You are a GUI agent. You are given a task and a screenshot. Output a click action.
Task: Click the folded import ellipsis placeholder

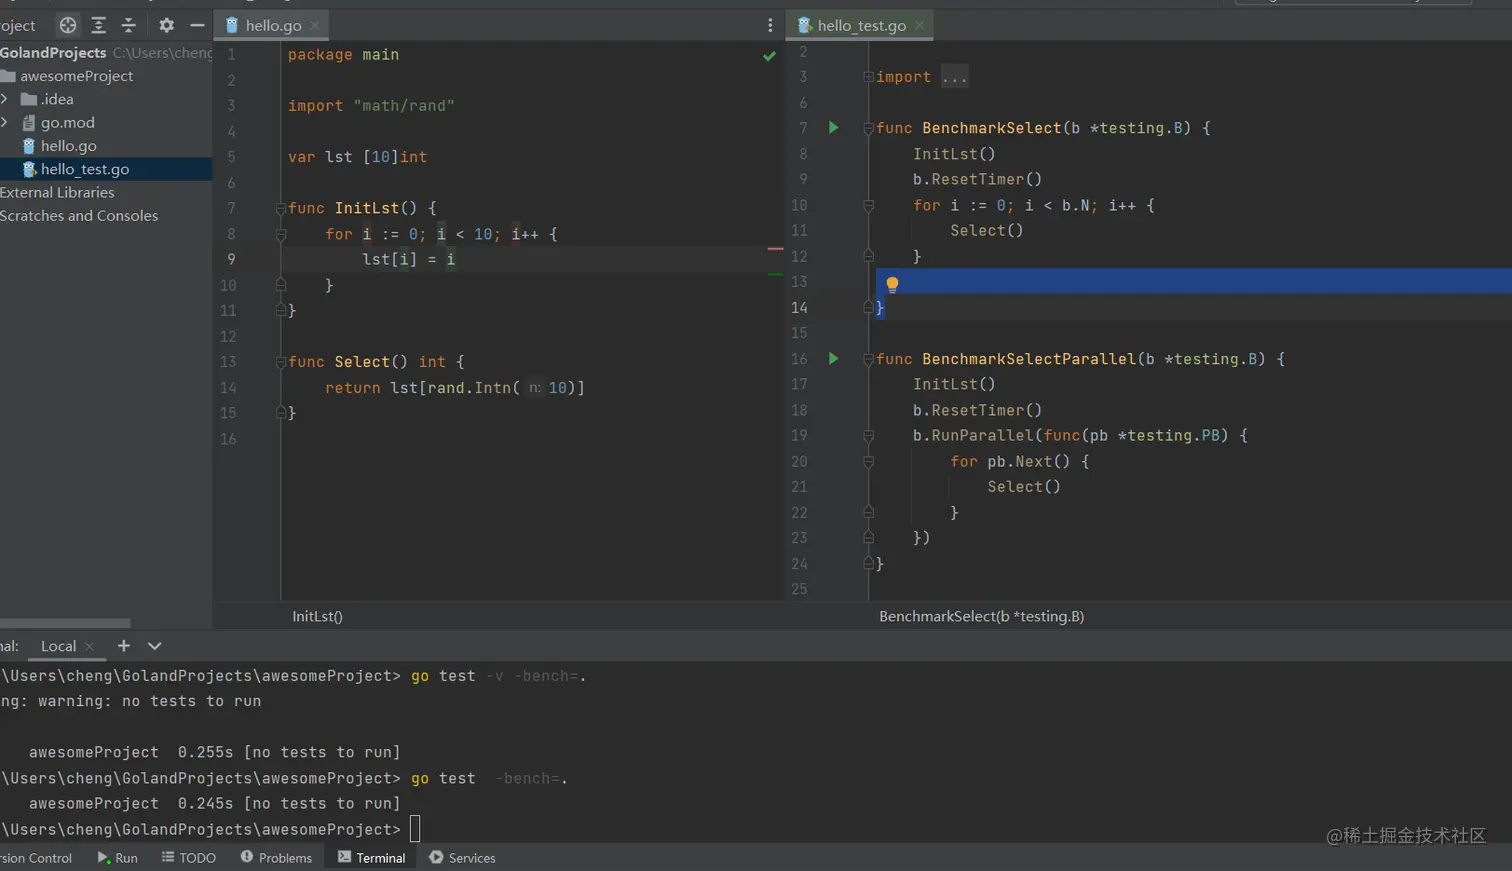click(955, 77)
